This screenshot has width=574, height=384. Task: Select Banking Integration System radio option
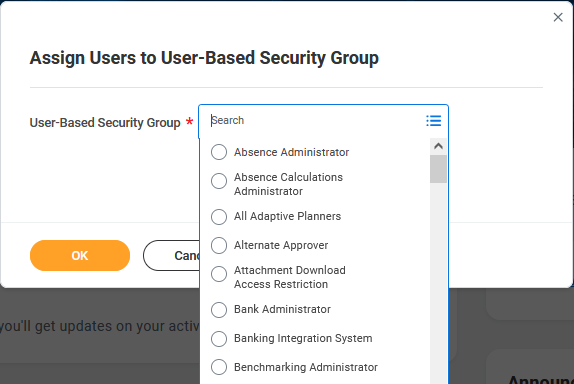pos(219,339)
